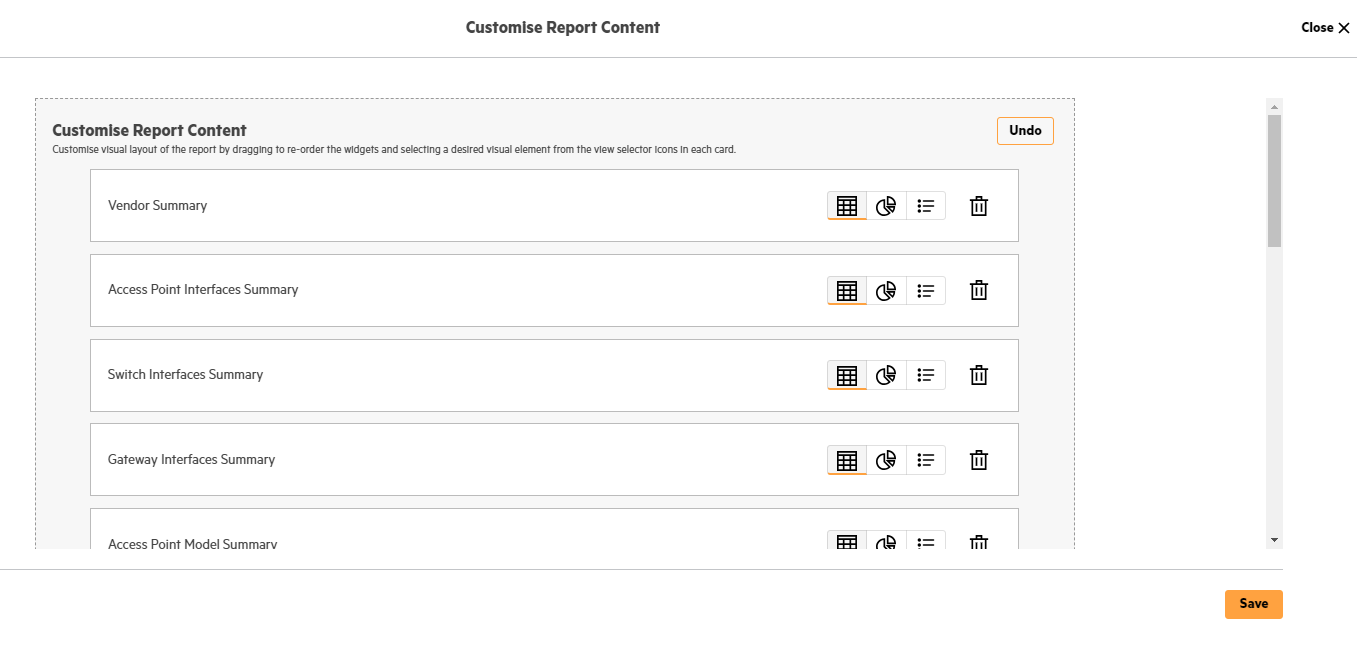Screen dimensions: 1357x645
Task: Delete the Switch Interfaces Summary widget
Action: click(x=979, y=375)
